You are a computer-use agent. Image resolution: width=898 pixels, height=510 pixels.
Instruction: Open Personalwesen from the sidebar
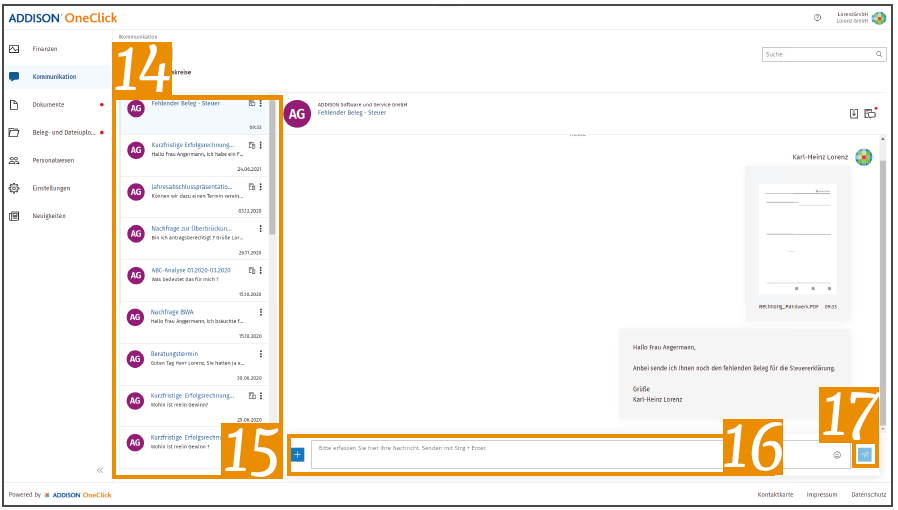pyautogui.click(x=53, y=161)
